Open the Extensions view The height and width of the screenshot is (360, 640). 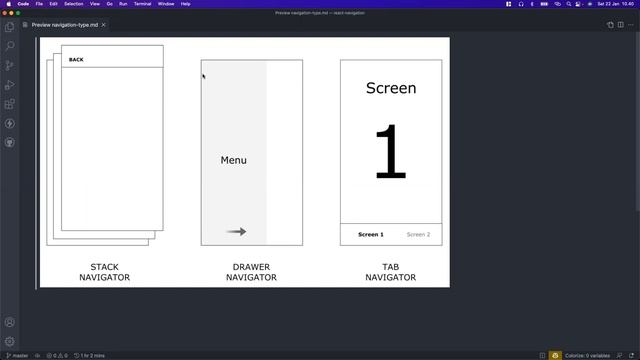click(9, 104)
